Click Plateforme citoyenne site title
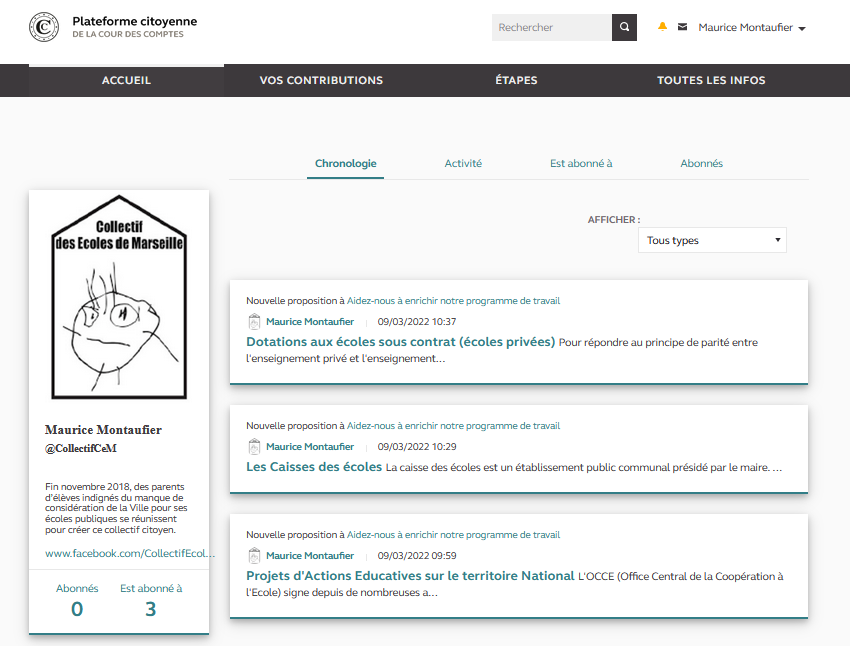Viewport: 850px width, 646px height. (134, 21)
